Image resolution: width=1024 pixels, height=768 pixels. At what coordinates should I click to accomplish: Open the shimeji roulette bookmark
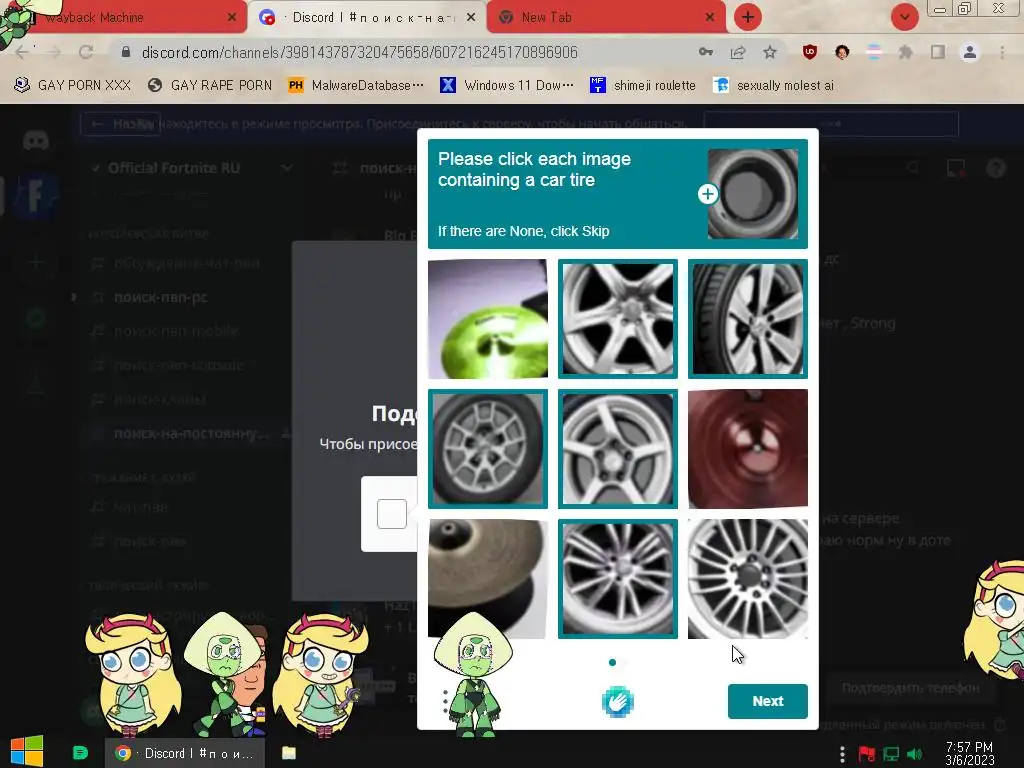643,85
